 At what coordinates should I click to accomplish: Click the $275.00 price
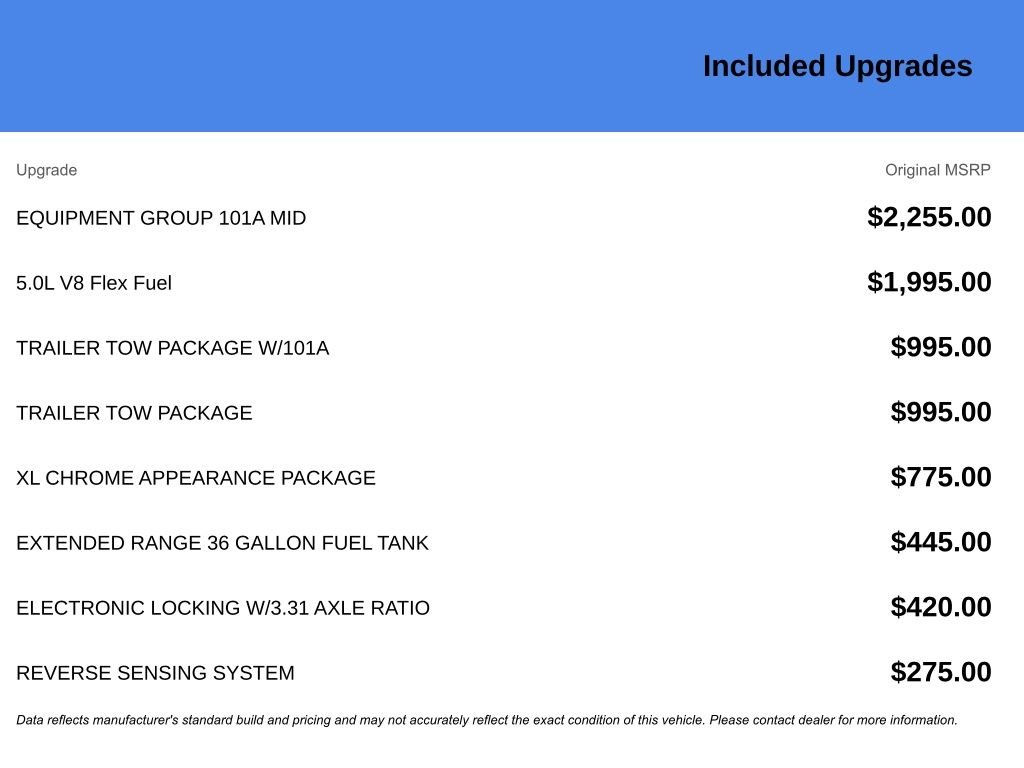941,672
